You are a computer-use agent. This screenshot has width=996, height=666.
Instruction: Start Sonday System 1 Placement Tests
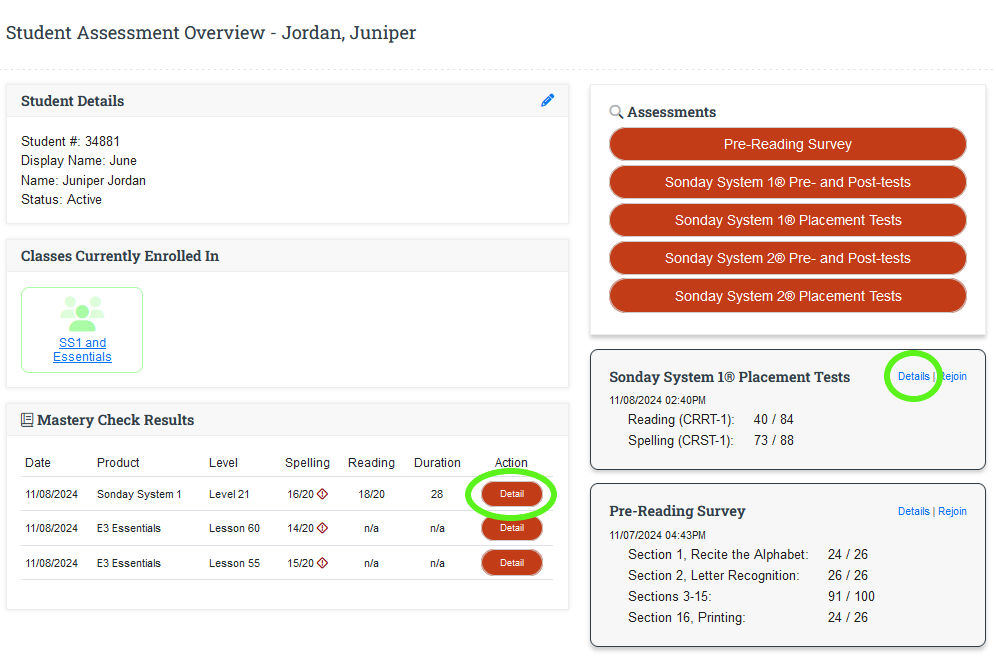click(787, 220)
